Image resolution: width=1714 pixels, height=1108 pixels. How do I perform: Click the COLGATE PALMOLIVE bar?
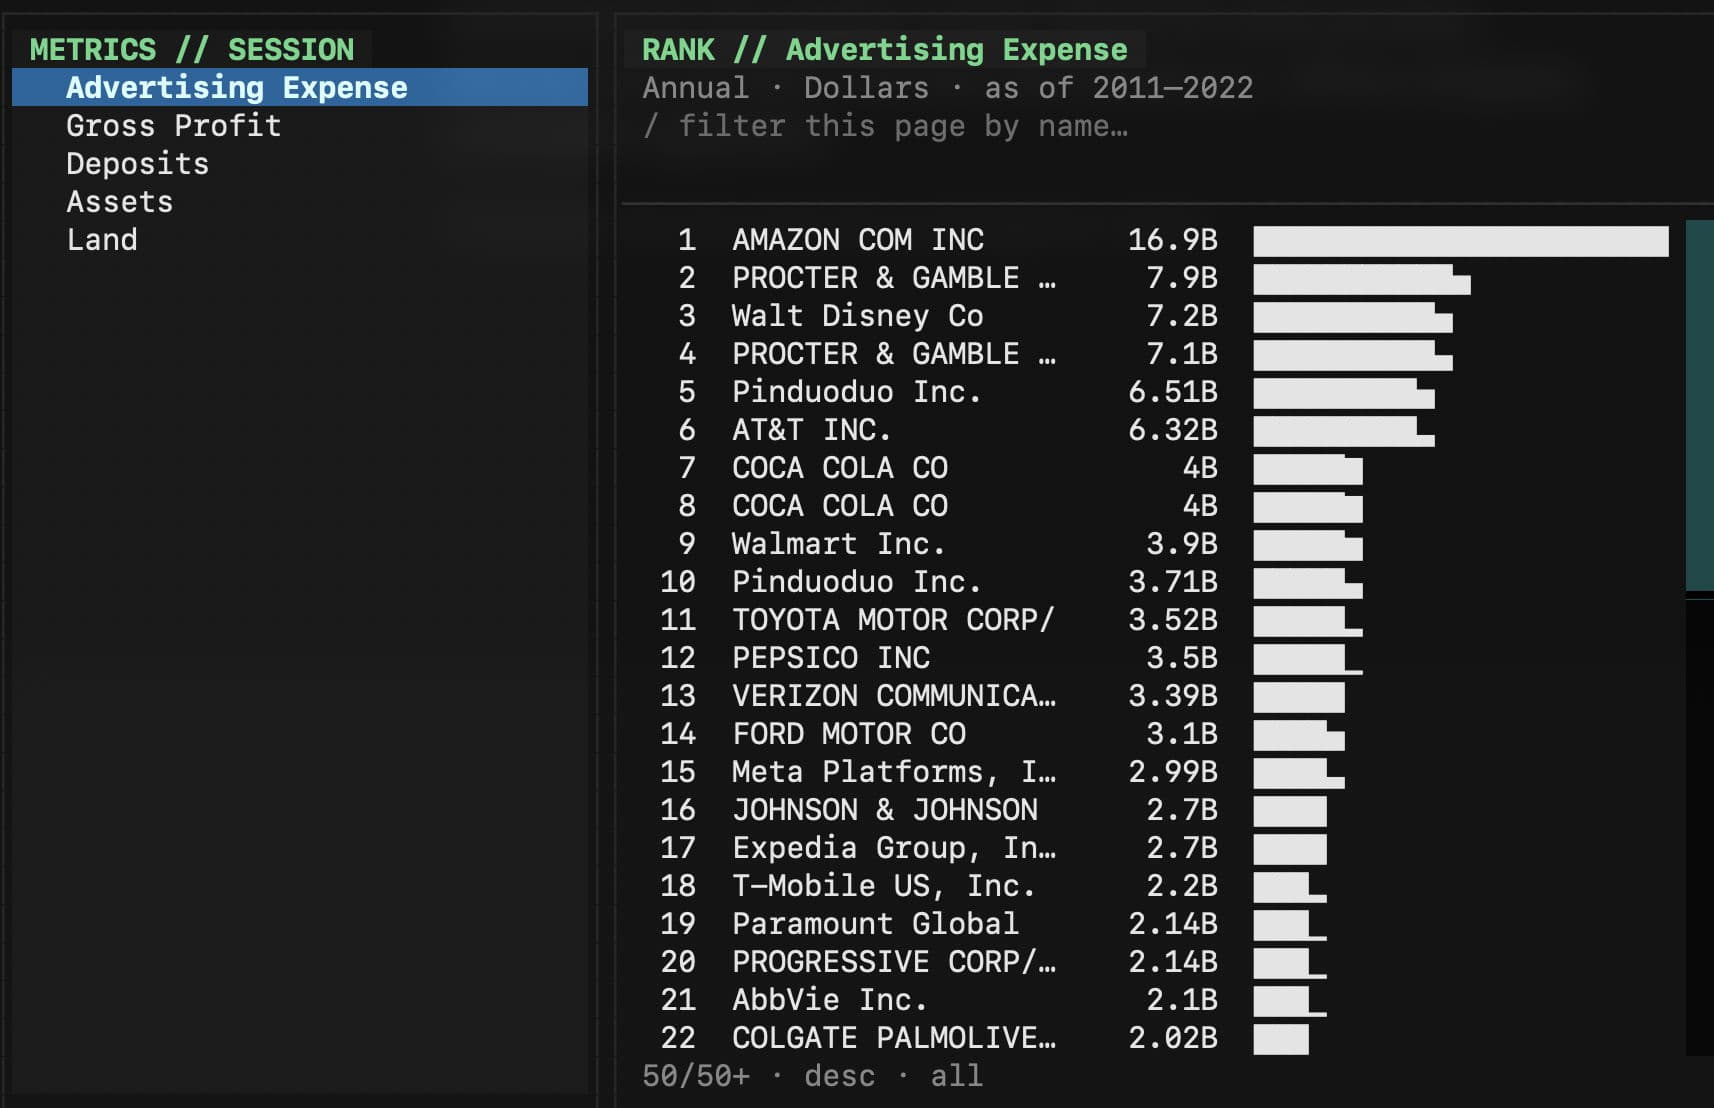click(x=1280, y=1039)
